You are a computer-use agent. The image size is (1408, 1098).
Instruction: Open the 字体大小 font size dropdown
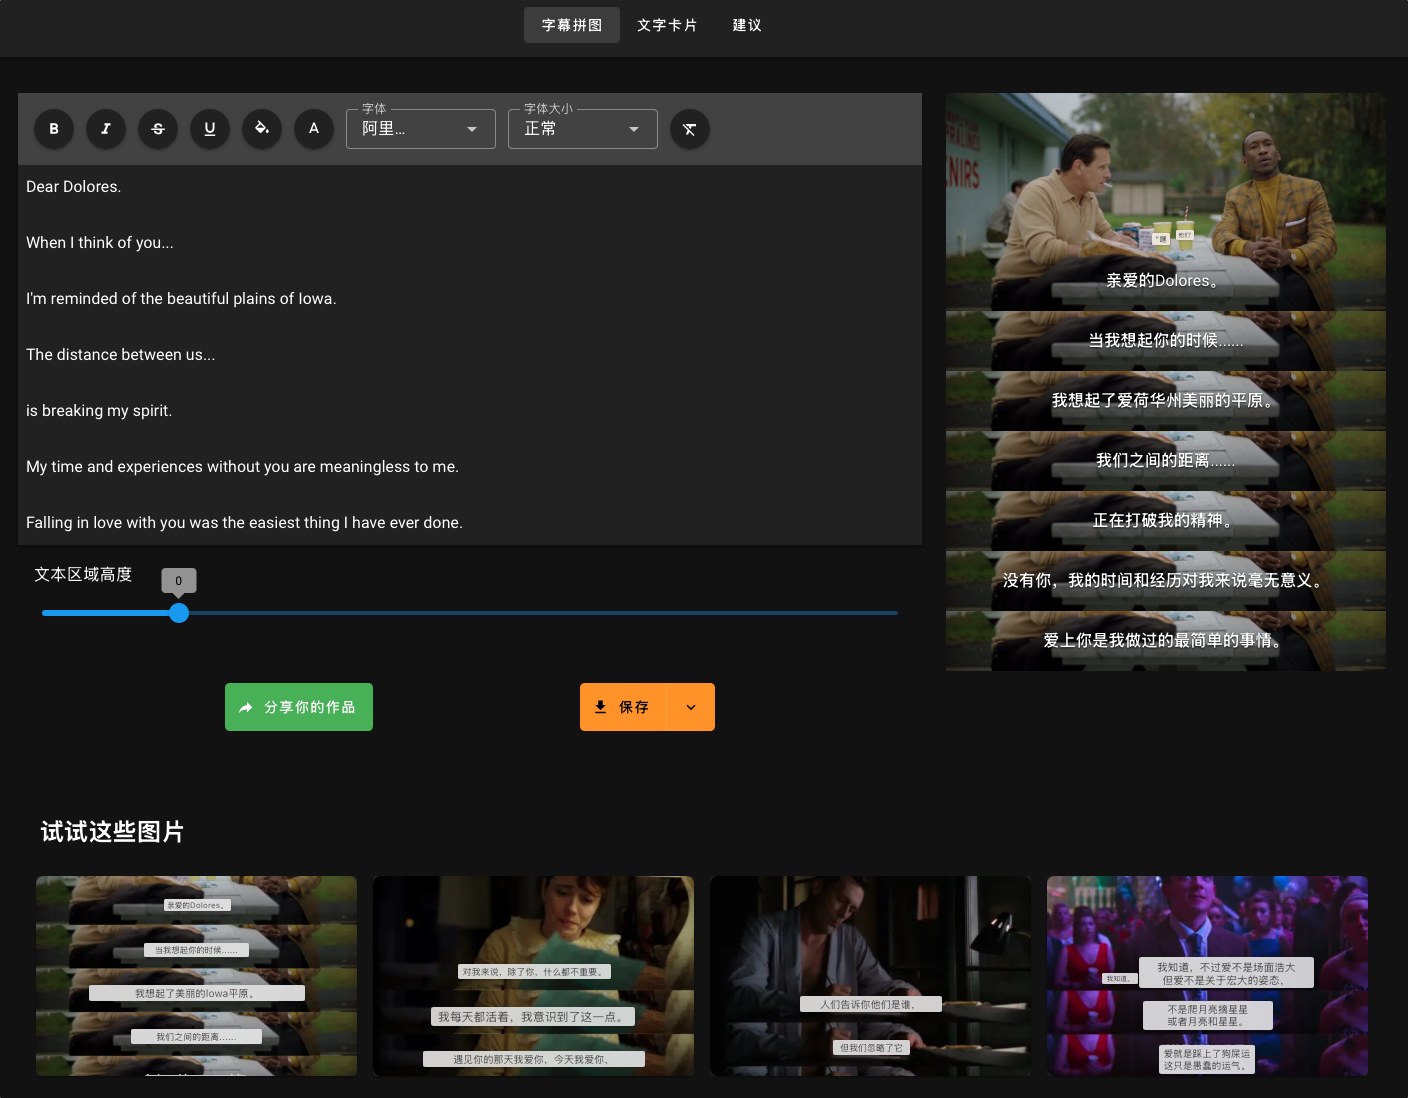[583, 129]
